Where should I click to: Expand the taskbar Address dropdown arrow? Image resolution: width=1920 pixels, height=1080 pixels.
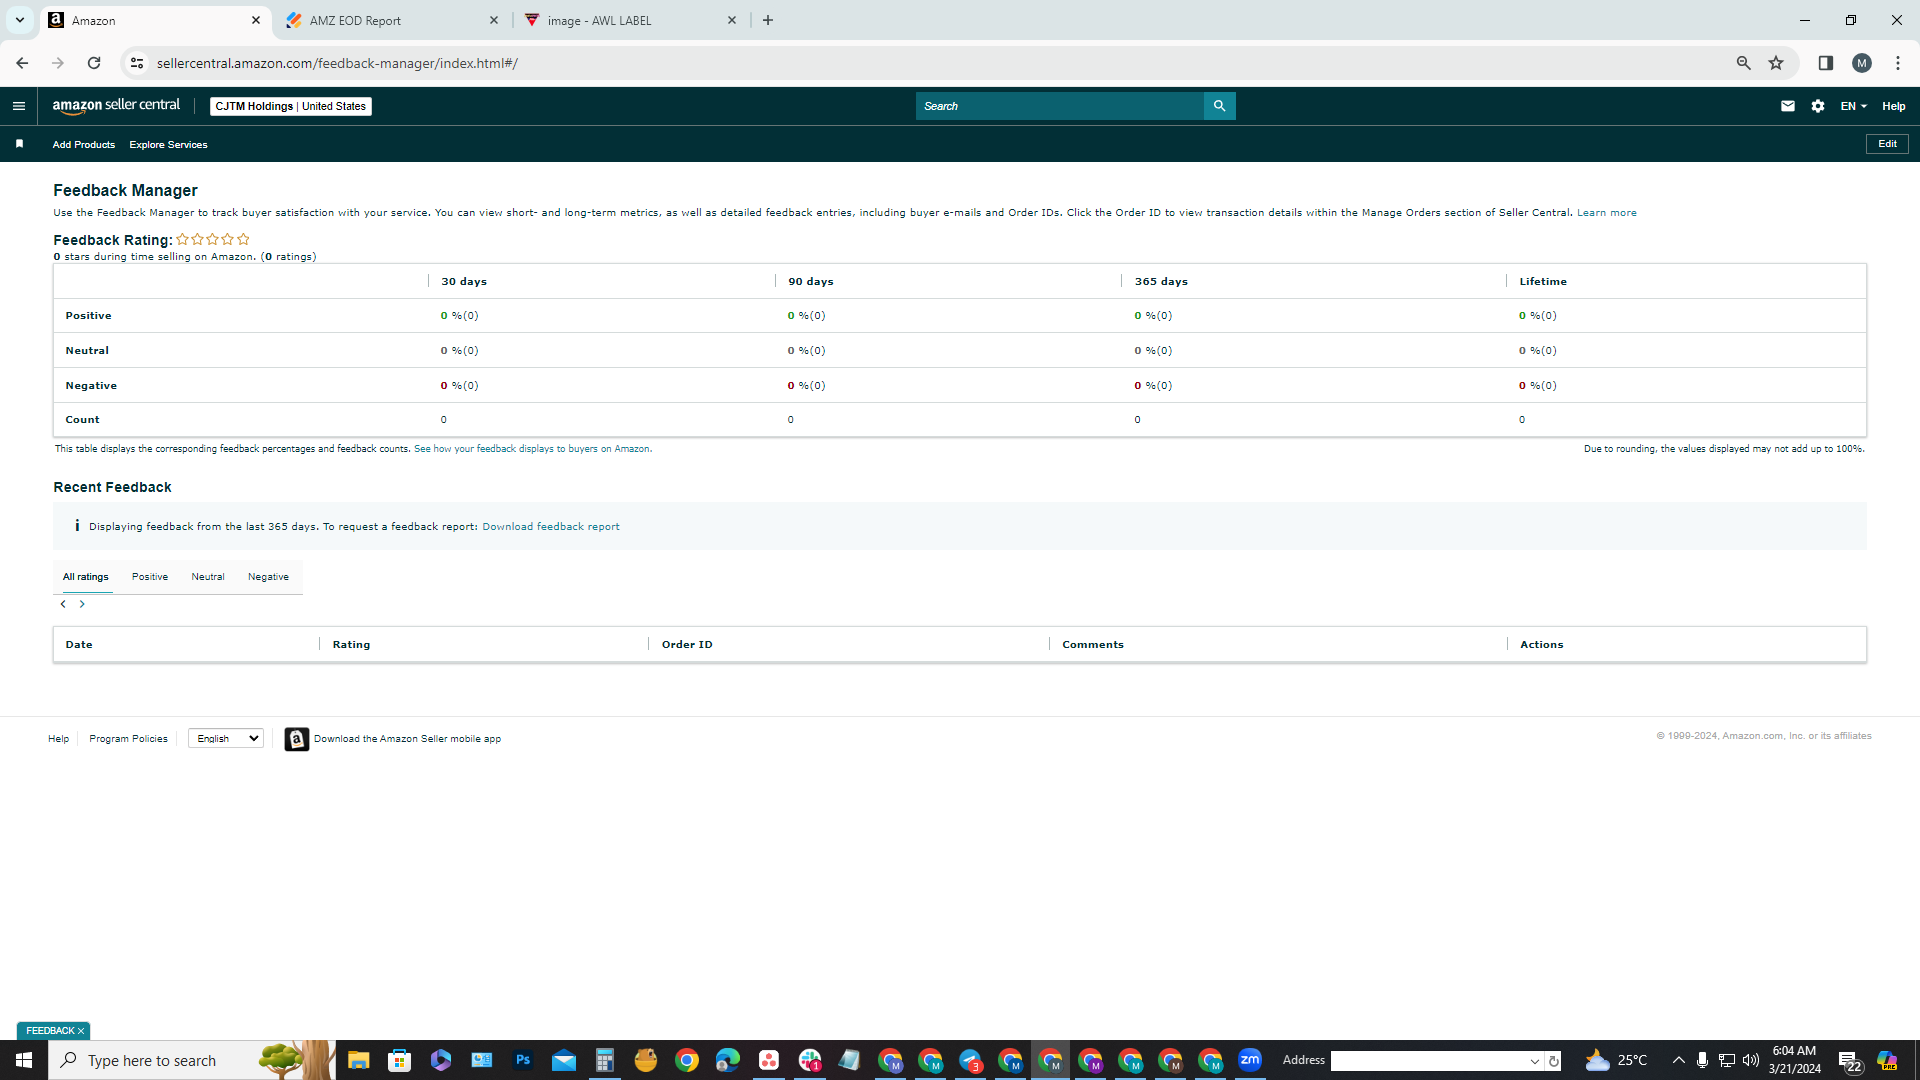pos(1535,1061)
